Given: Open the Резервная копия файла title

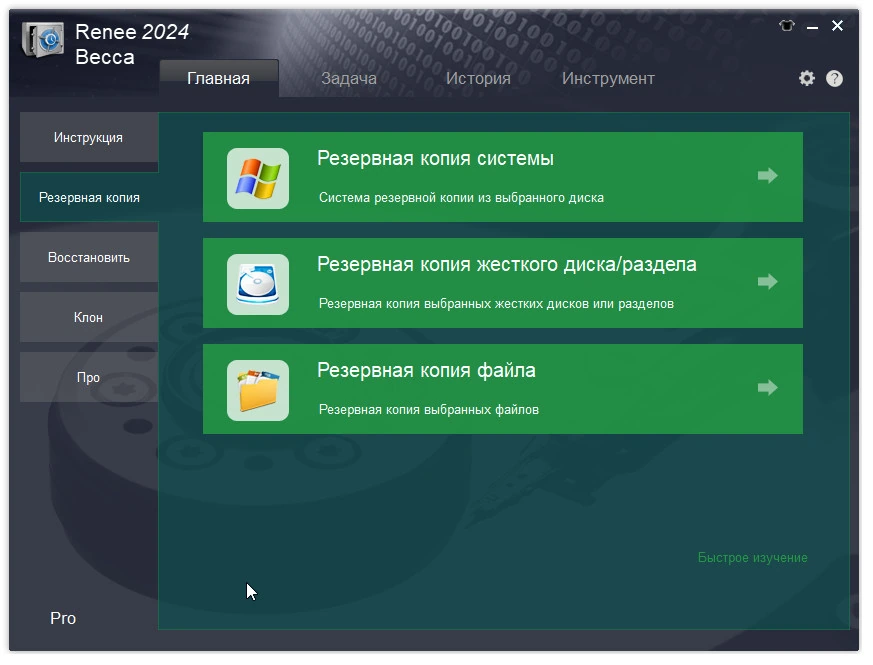Looking at the screenshot, I should pos(426,370).
